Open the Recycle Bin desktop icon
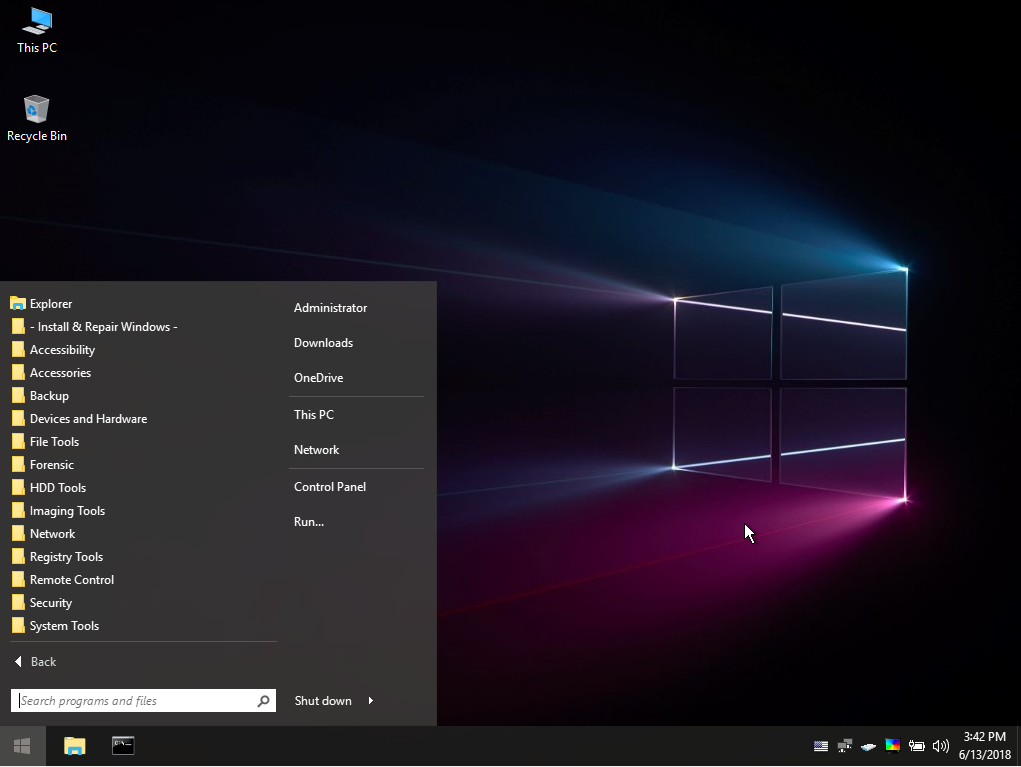 coord(36,119)
